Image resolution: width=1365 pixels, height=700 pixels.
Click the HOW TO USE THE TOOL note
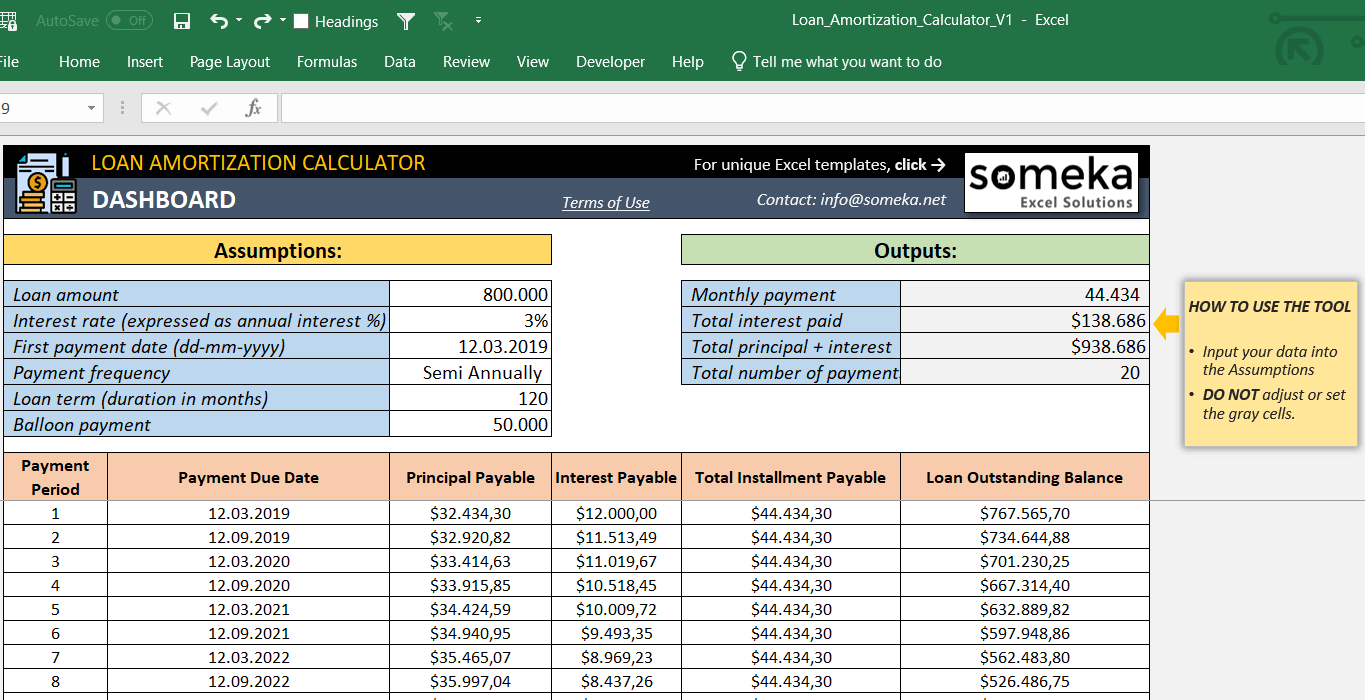point(1270,363)
